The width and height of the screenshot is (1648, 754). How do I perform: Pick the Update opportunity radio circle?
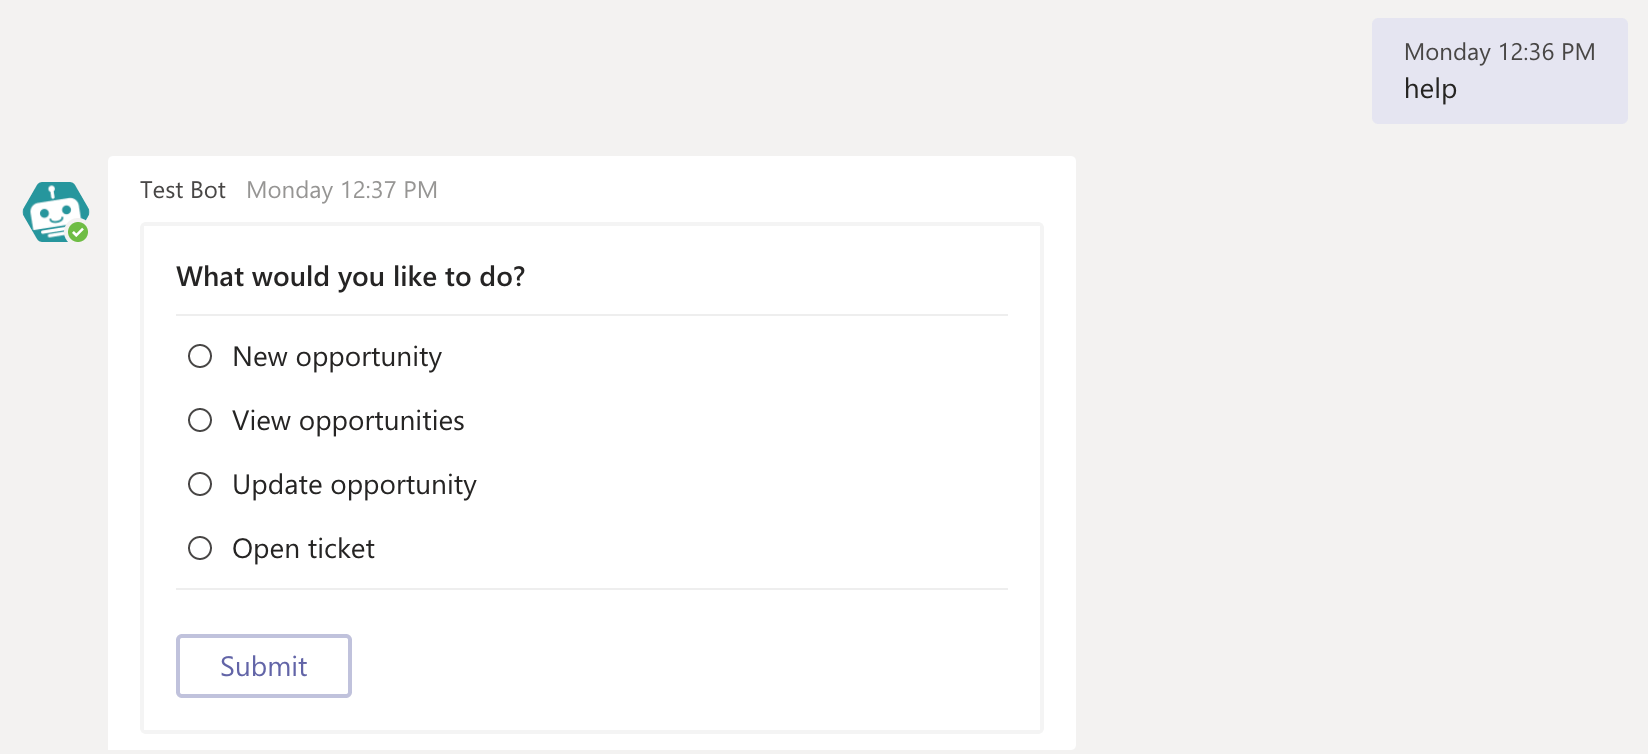[200, 484]
